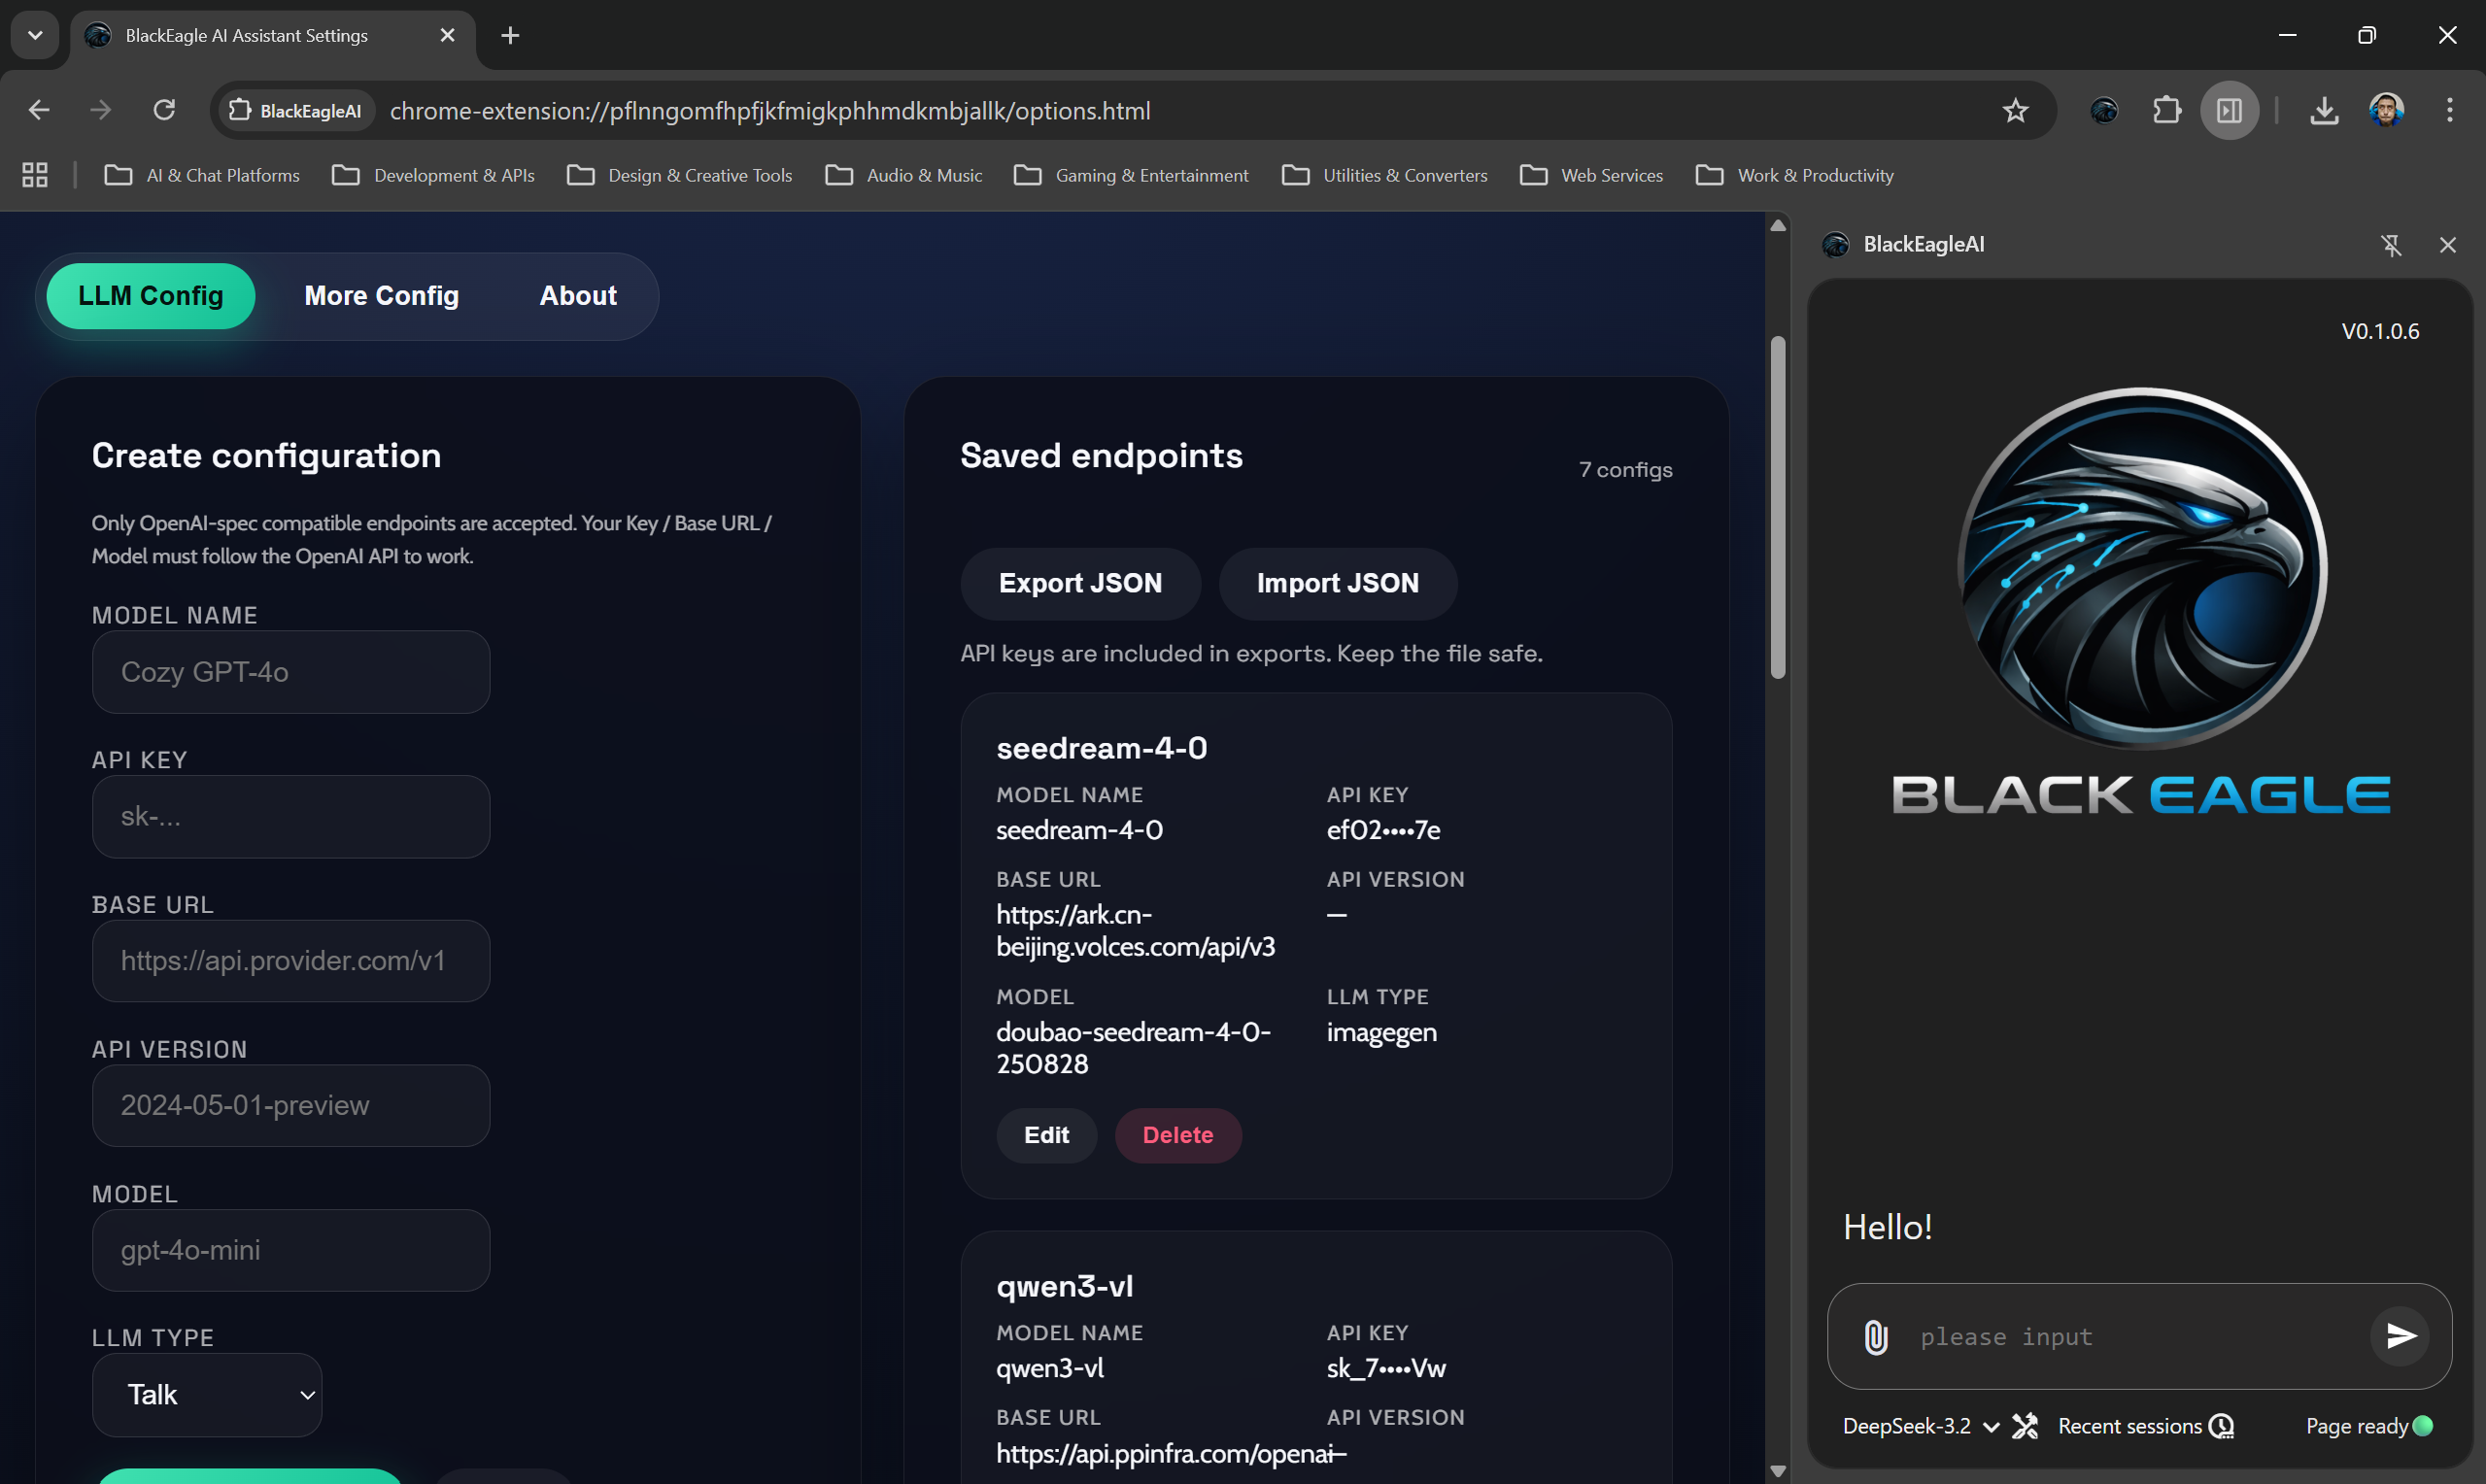The height and width of the screenshot is (1484, 2486).
Task: Click the MODEL NAME input field
Action: (290, 672)
